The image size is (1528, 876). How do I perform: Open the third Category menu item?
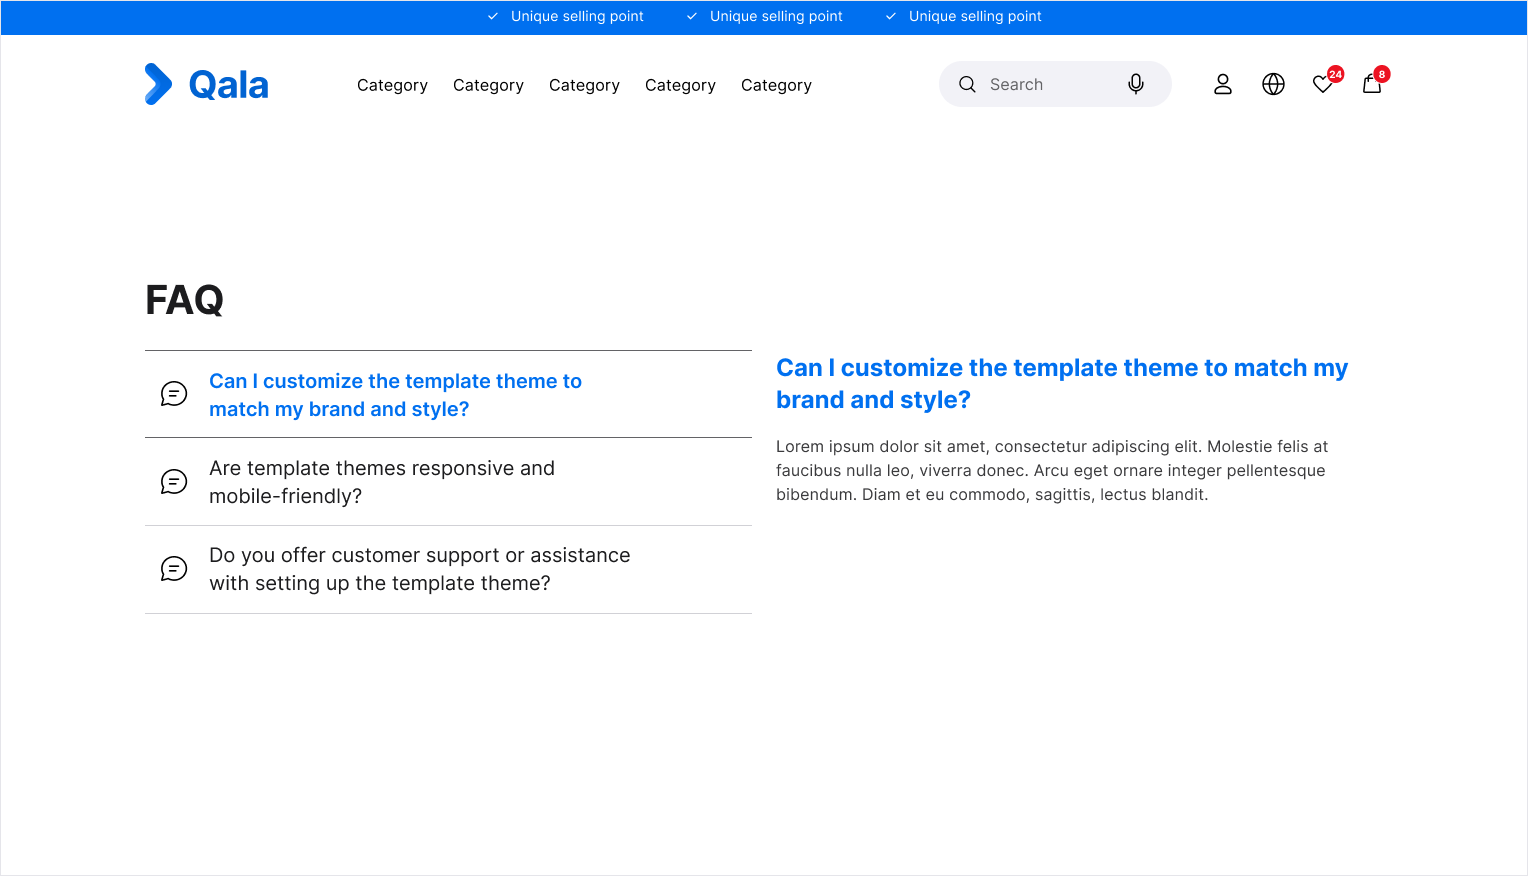pos(584,85)
